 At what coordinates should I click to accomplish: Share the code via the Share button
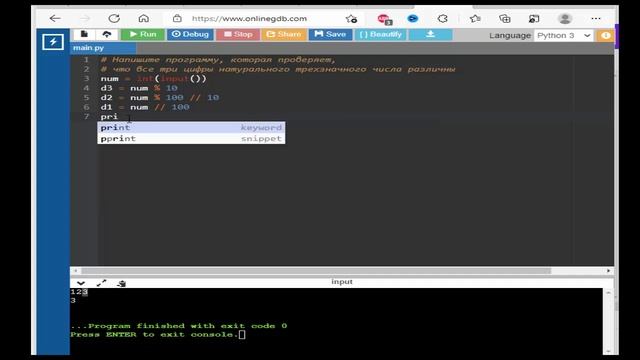284,34
